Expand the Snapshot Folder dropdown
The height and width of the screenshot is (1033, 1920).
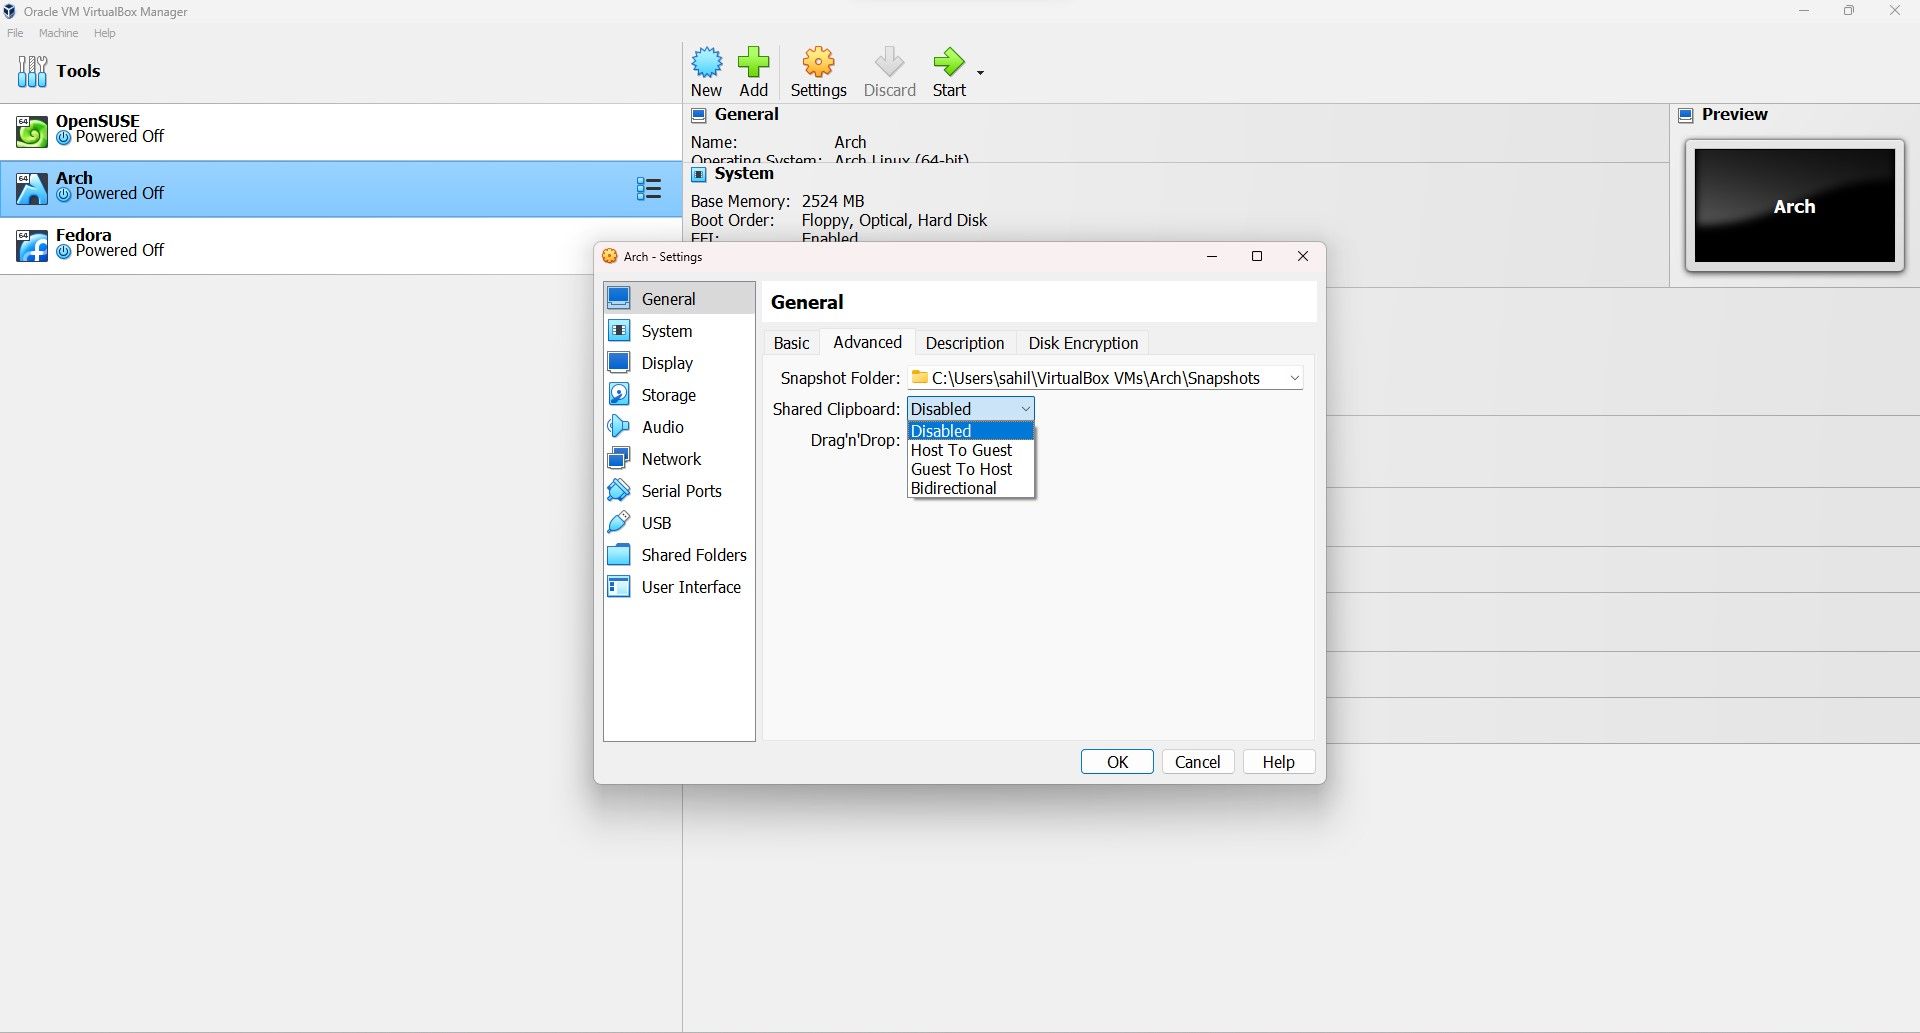click(1295, 378)
